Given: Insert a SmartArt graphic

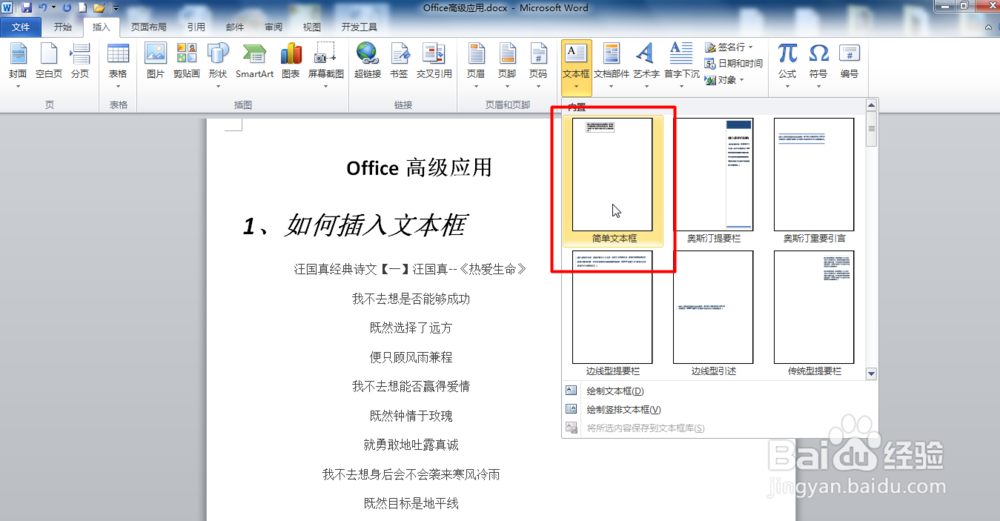Looking at the screenshot, I should (254, 62).
